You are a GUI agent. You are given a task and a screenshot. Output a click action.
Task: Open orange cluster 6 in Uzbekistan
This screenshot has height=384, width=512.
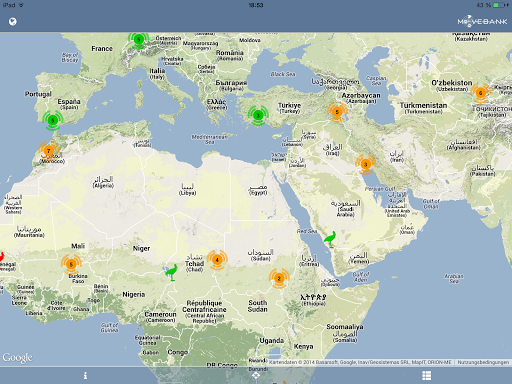tap(480, 93)
